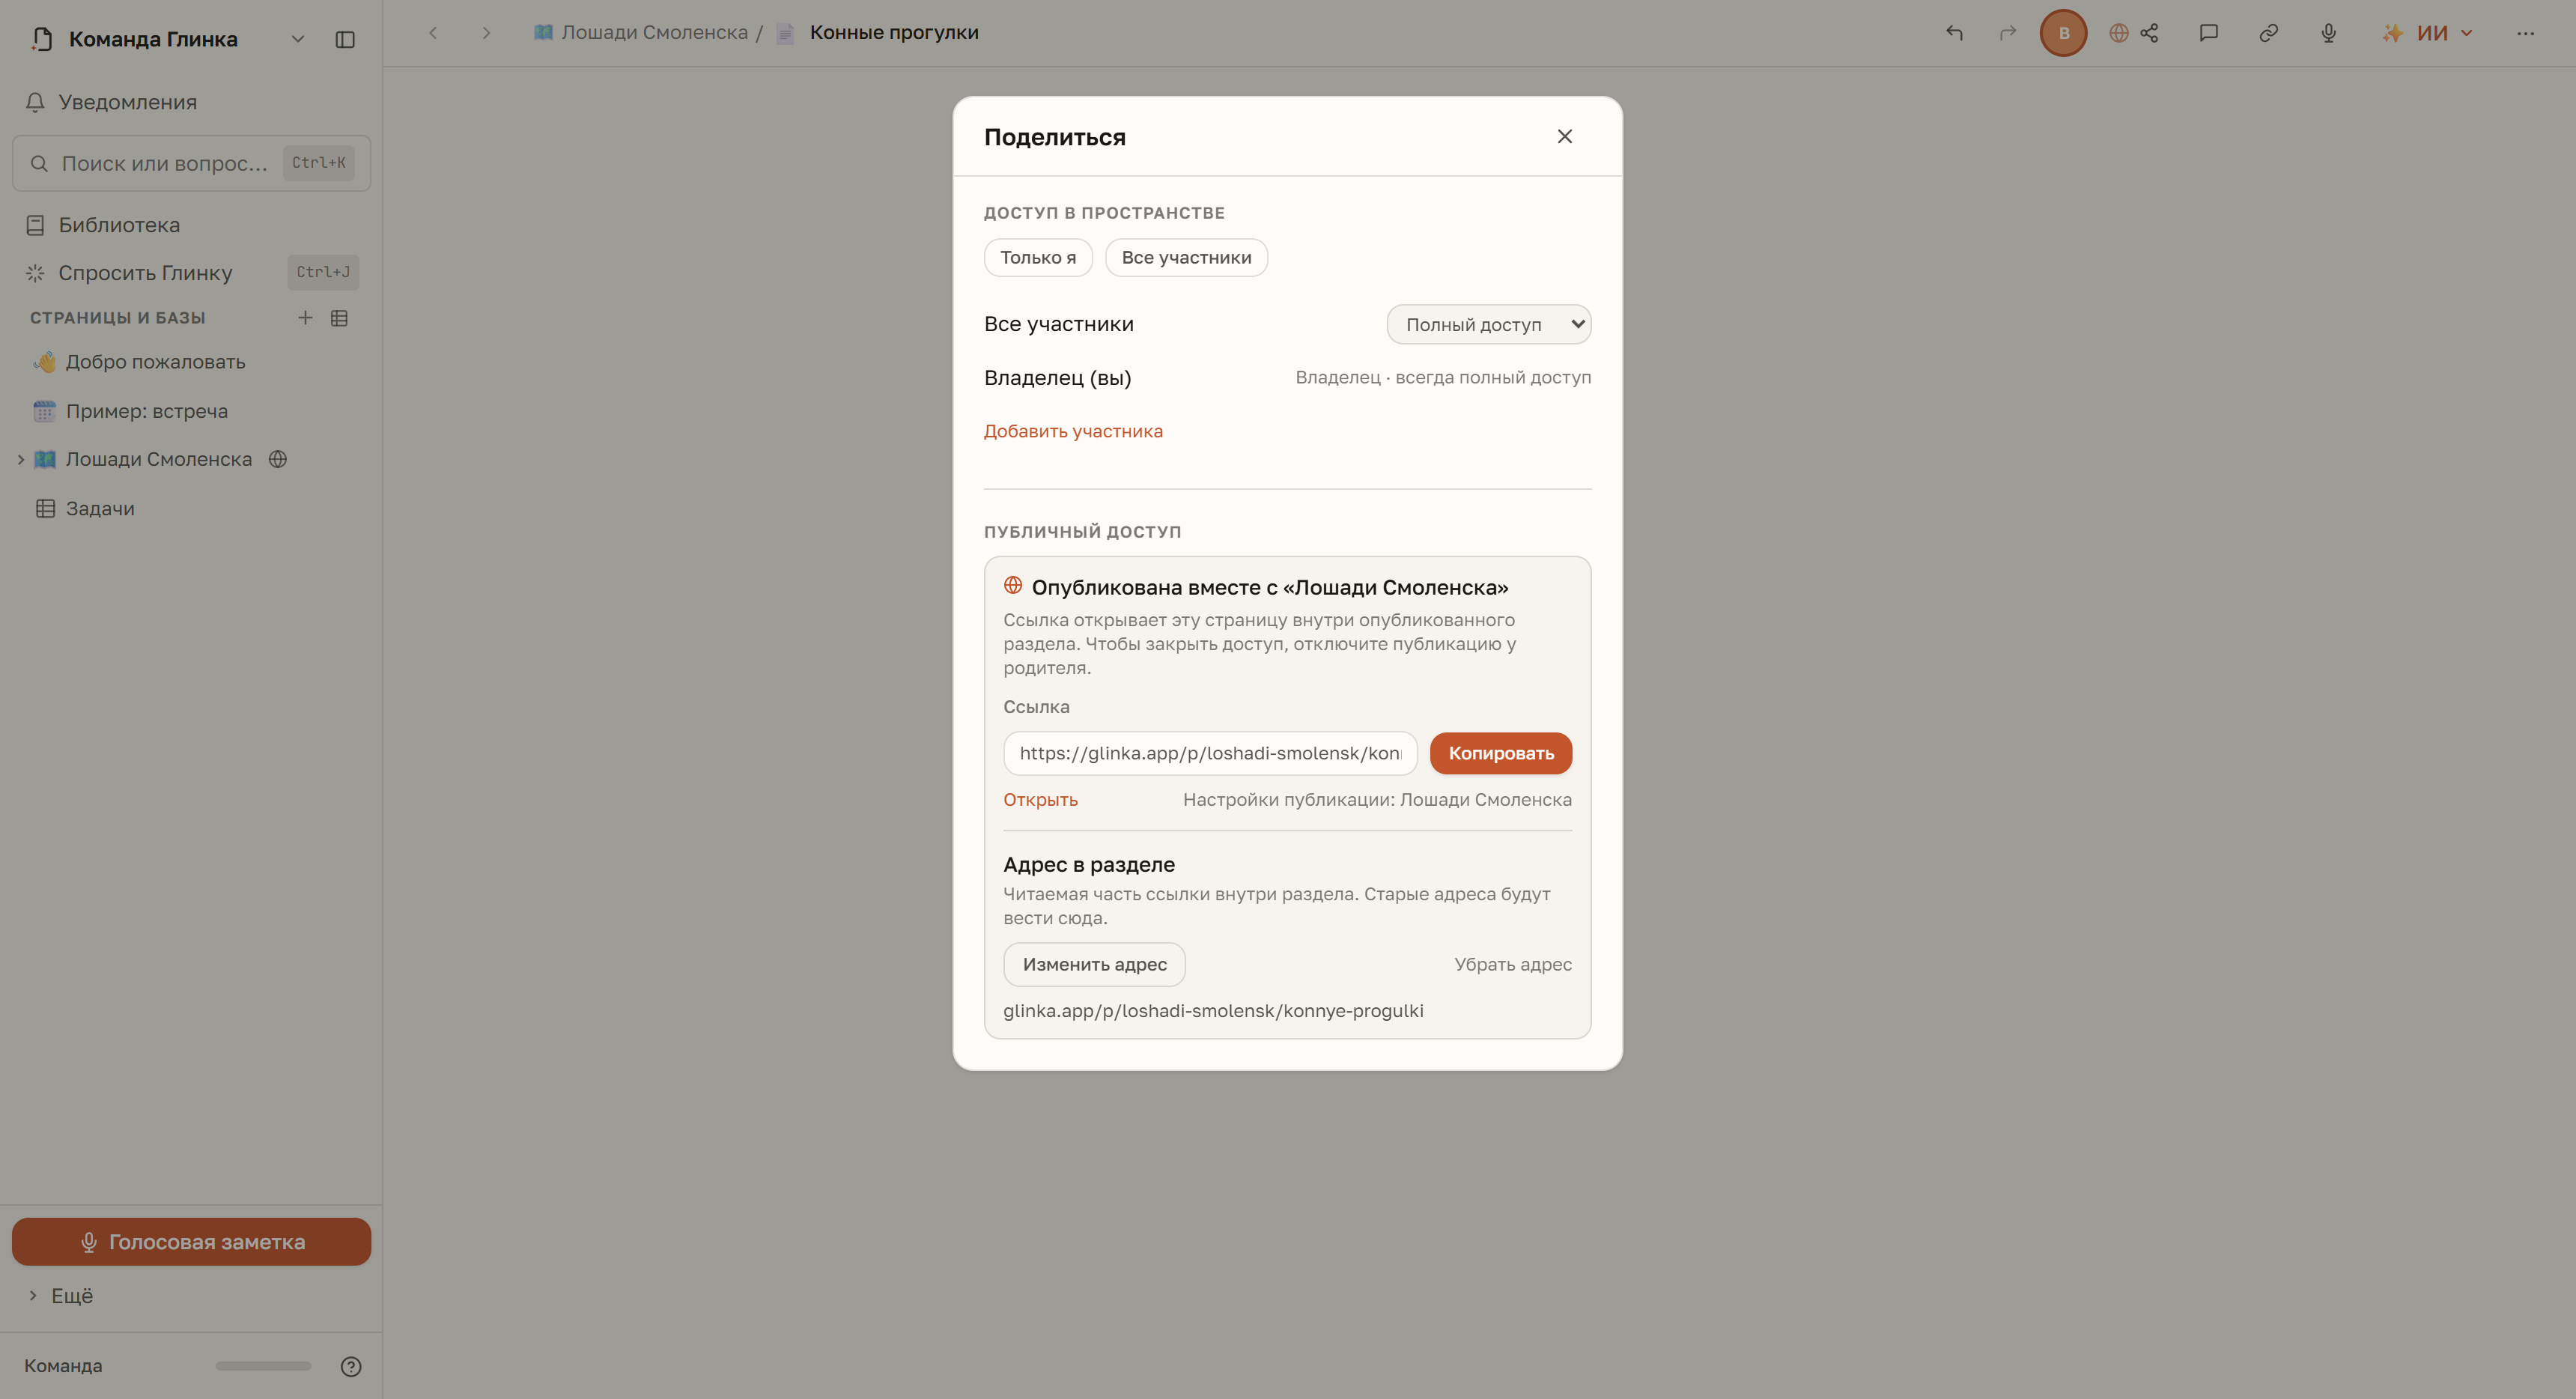Click the plus icon next to Страницы и базы

pyautogui.click(x=305, y=318)
